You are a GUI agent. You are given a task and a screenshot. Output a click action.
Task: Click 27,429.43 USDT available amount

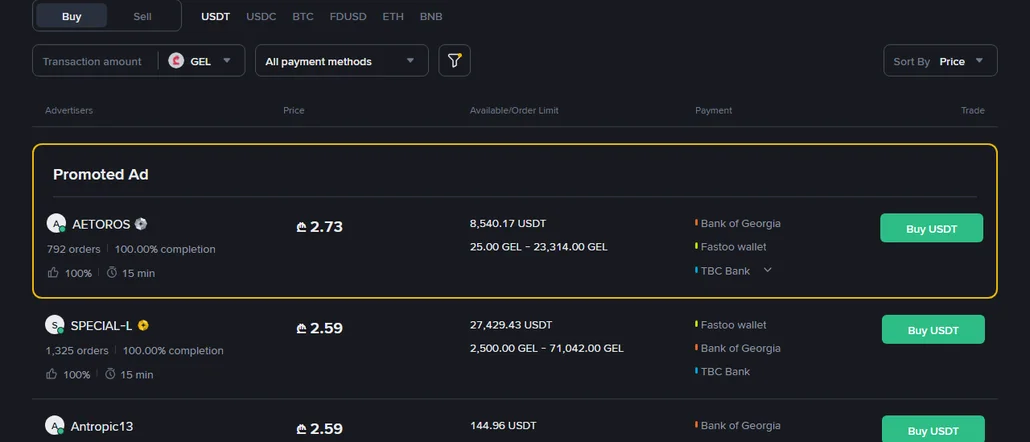511,325
